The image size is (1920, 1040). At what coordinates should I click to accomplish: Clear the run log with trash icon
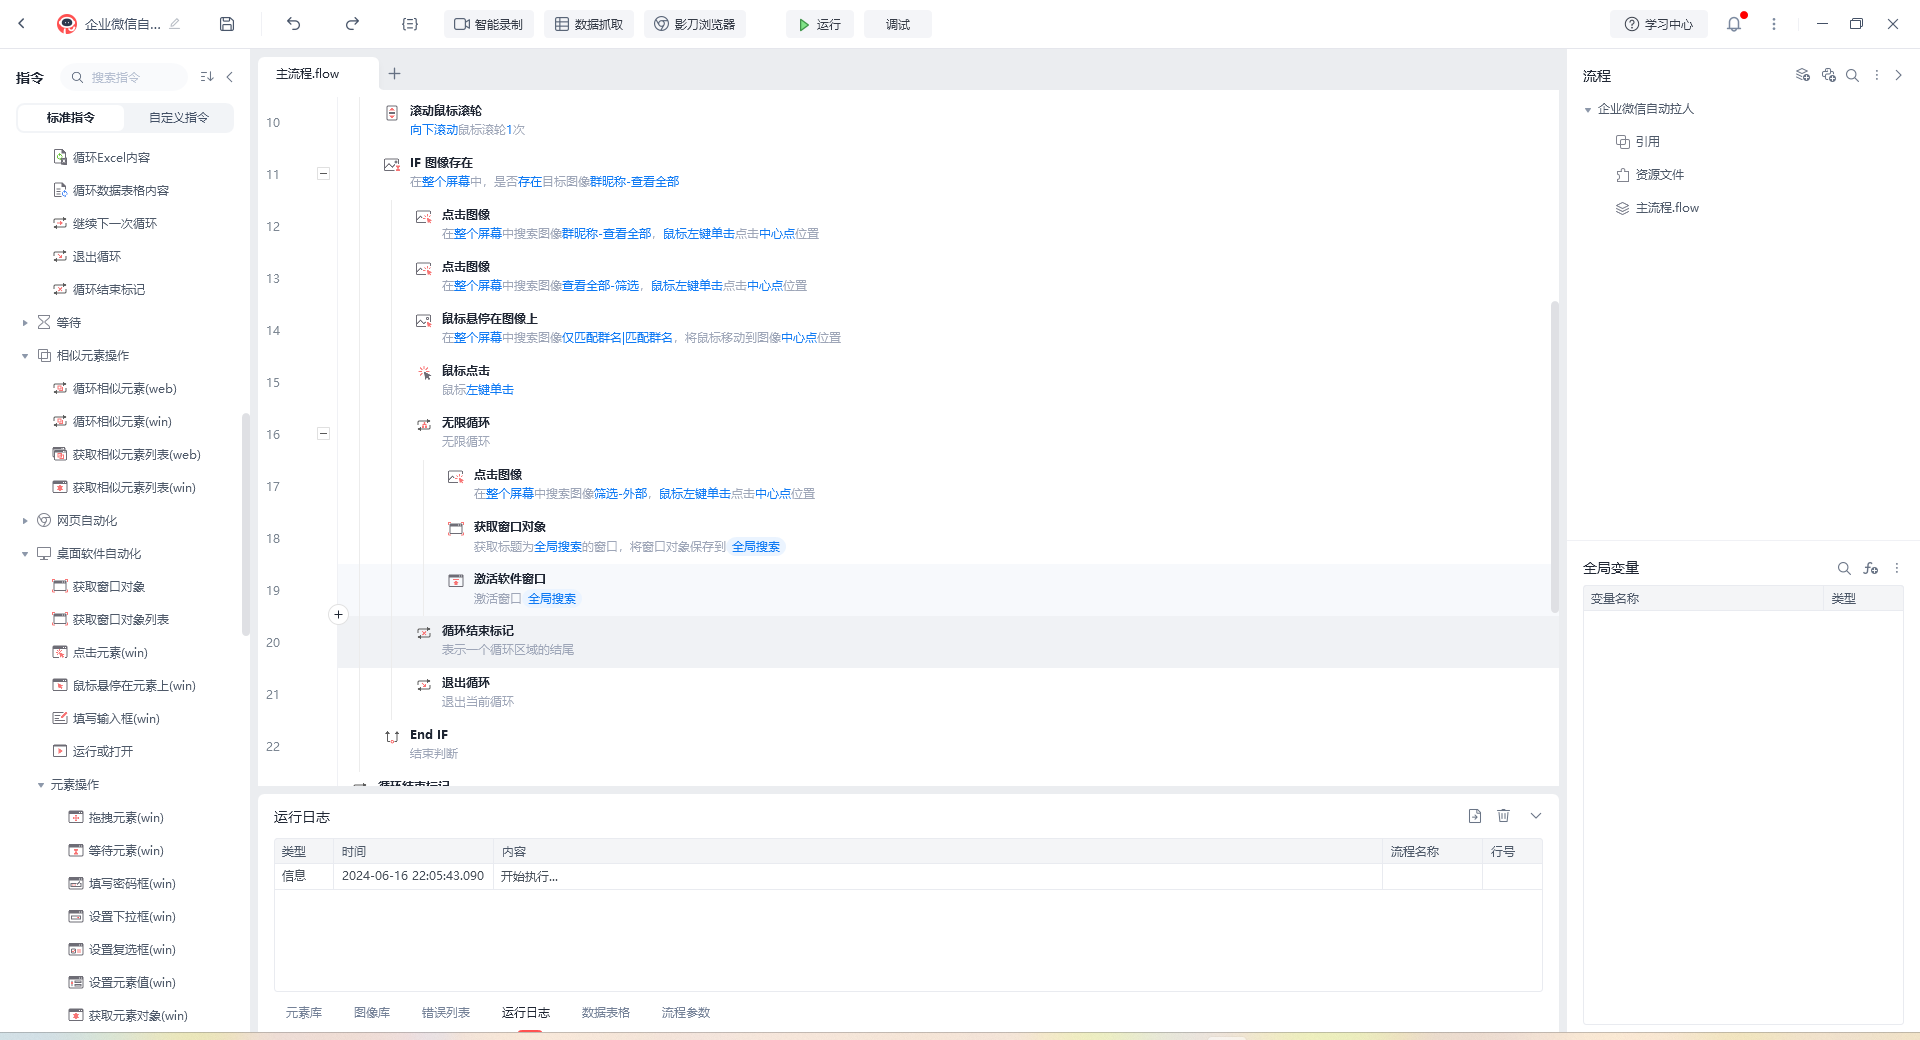pos(1503,816)
